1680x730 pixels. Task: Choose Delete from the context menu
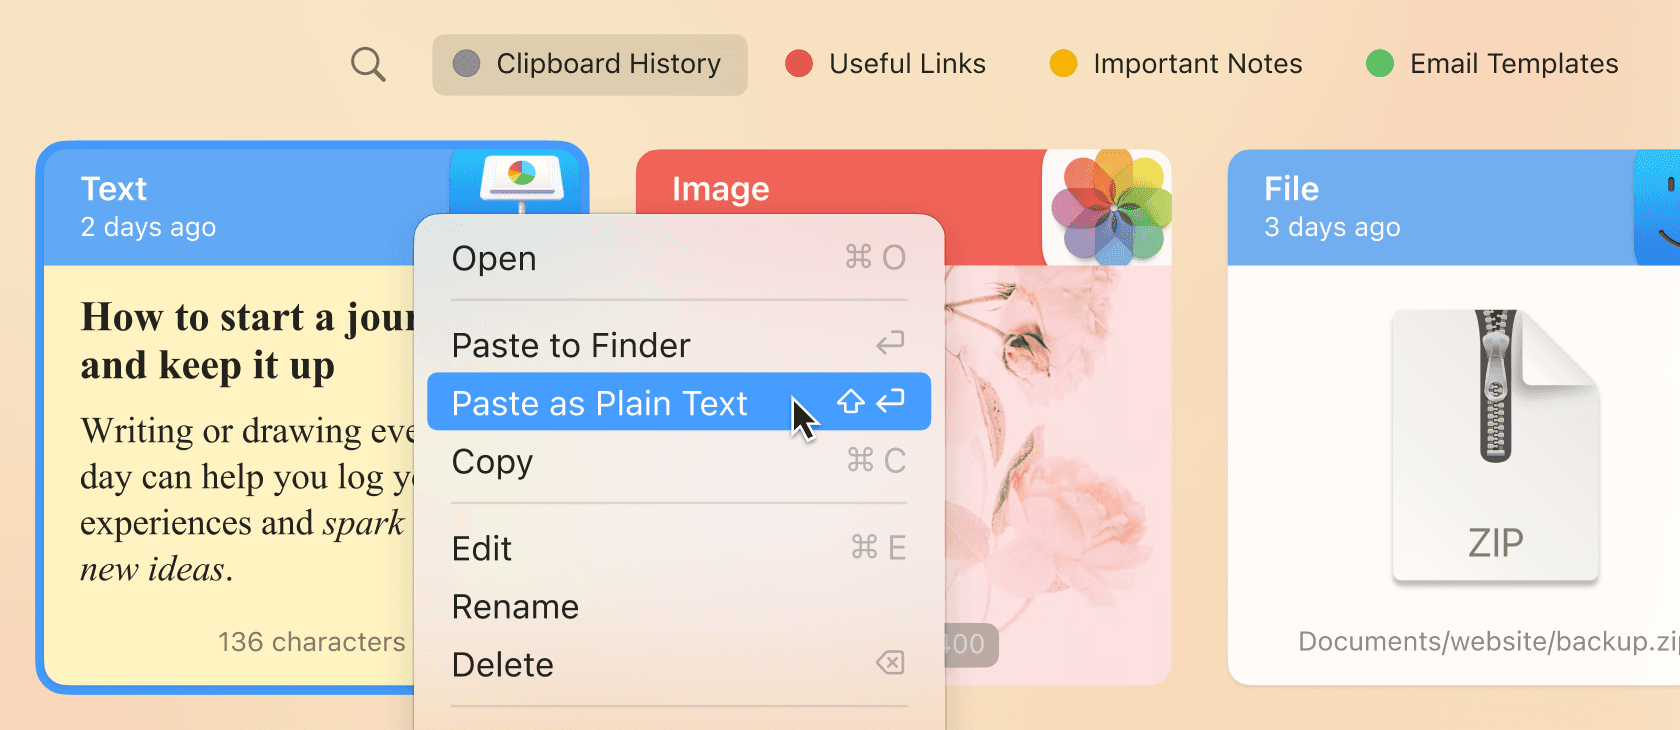[502, 665]
